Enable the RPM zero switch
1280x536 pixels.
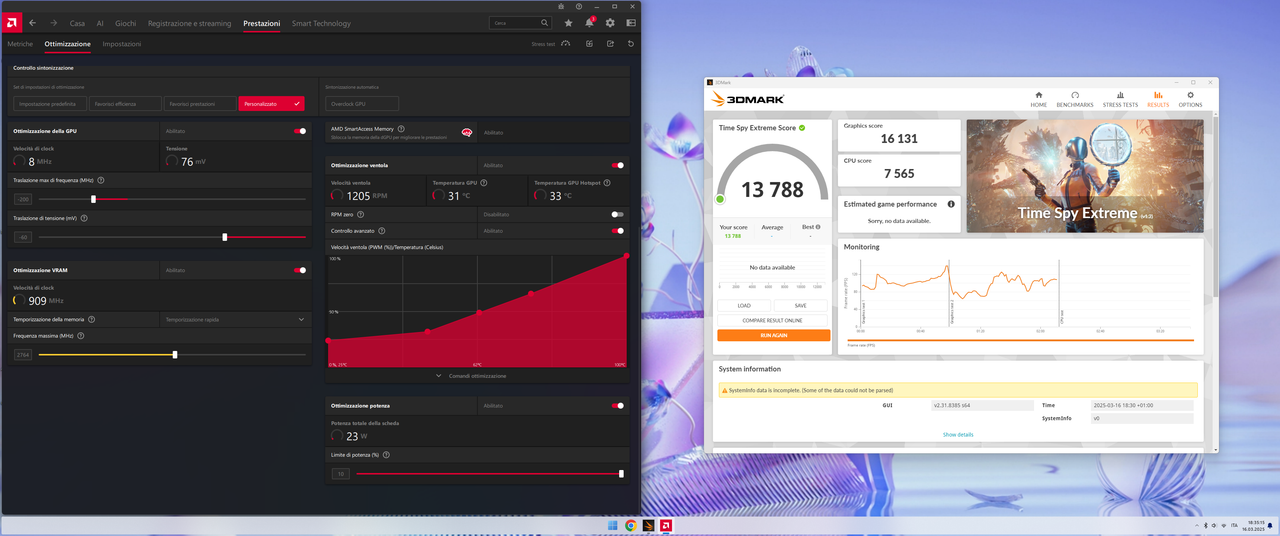click(x=618, y=214)
